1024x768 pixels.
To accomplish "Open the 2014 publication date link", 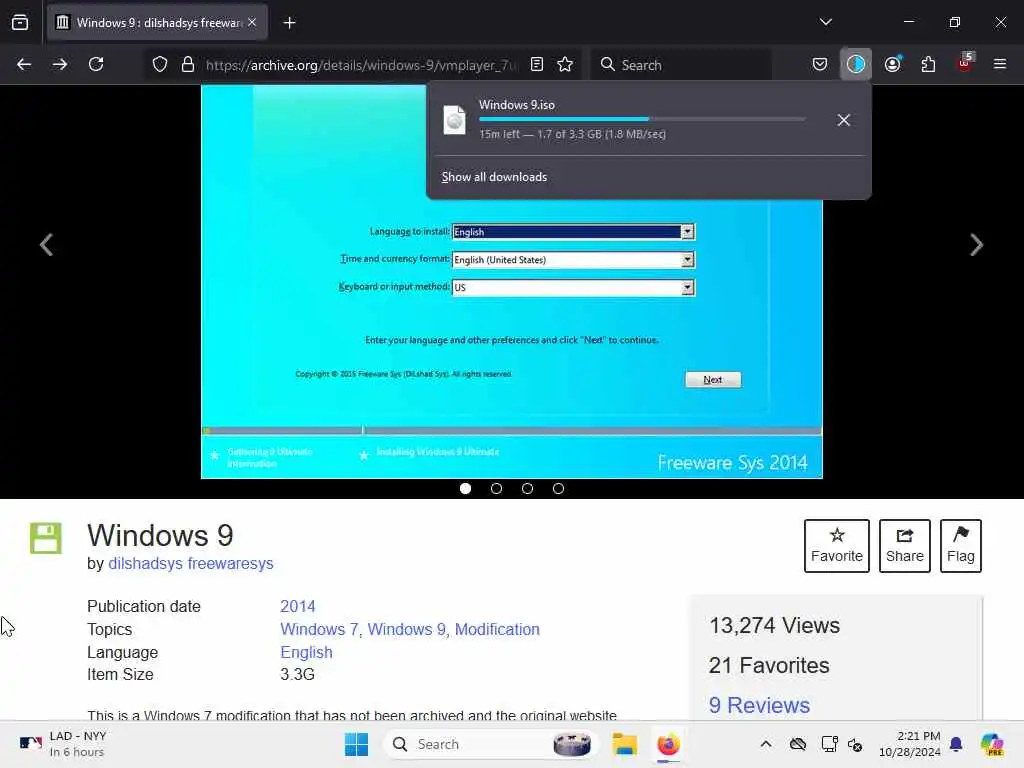I will coord(298,606).
